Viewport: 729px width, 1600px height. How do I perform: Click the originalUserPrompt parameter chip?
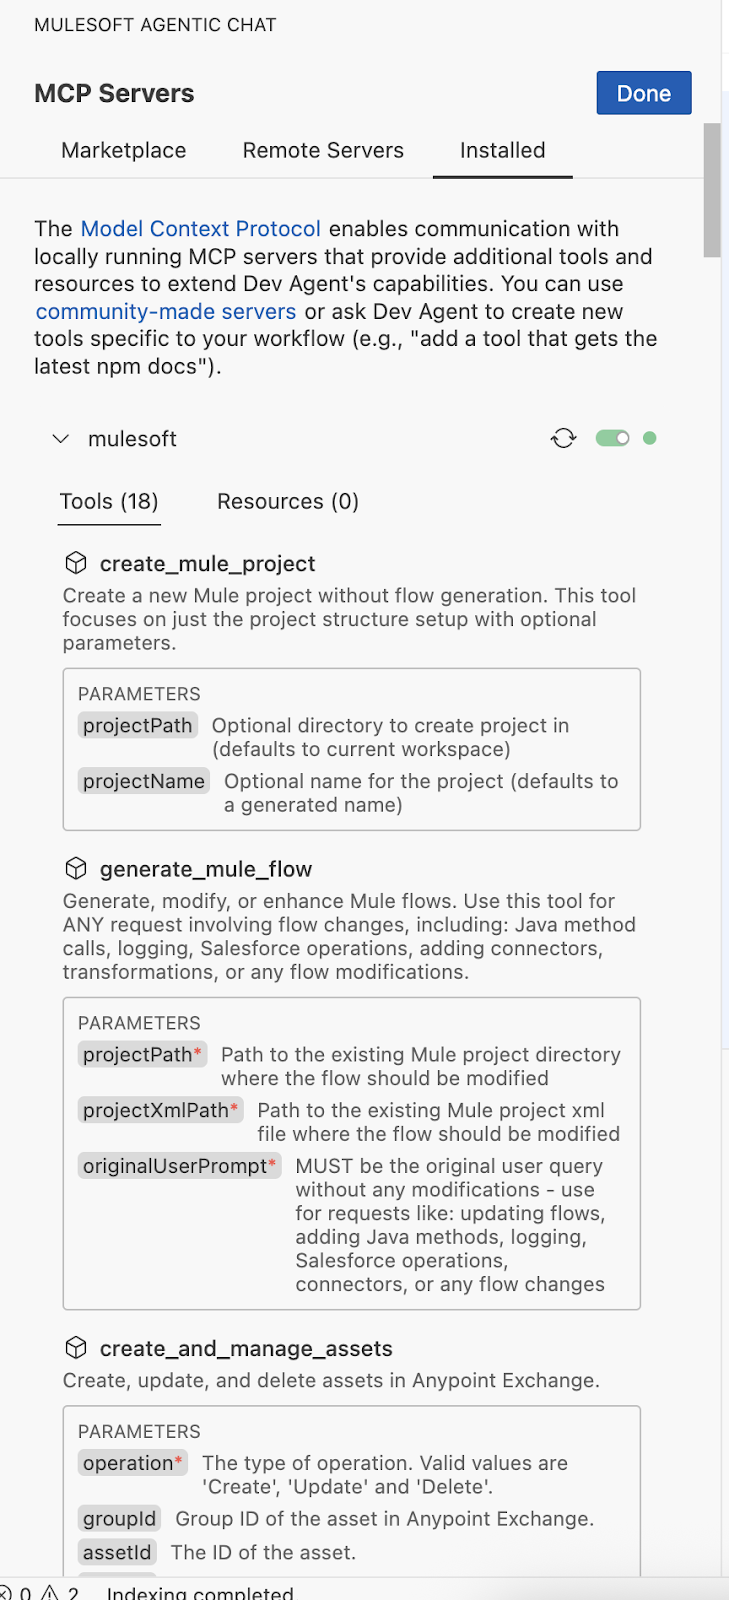179,1166
